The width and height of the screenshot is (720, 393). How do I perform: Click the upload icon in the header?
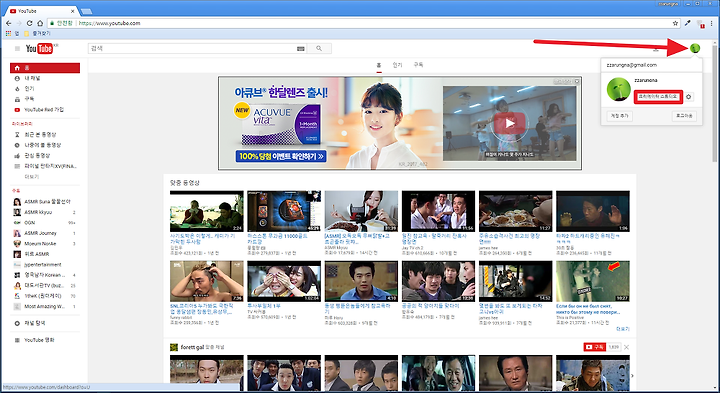point(656,48)
